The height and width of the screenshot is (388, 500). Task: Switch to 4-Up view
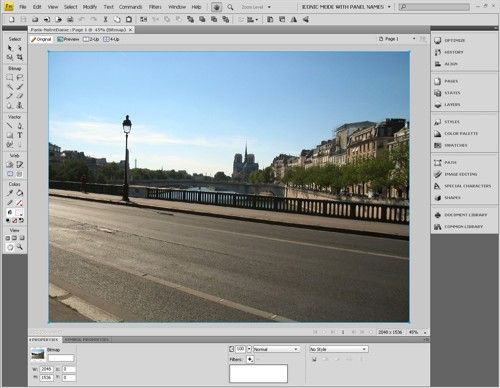[x=111, y=39]
